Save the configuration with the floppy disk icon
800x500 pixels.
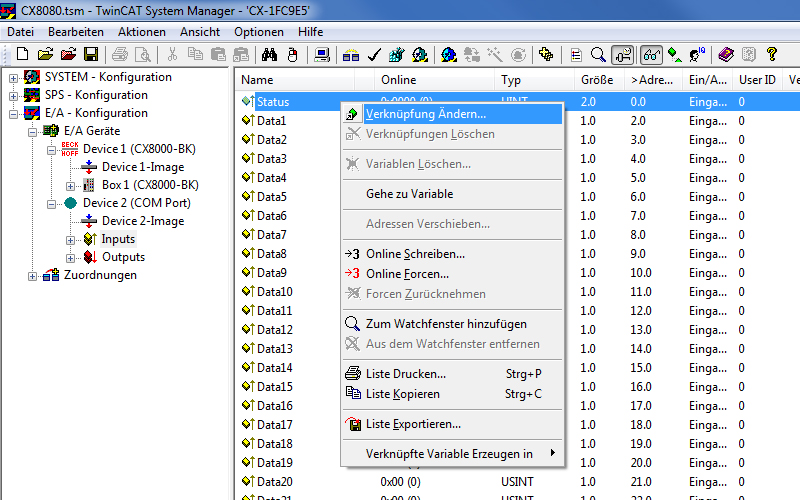click(91, 54)
